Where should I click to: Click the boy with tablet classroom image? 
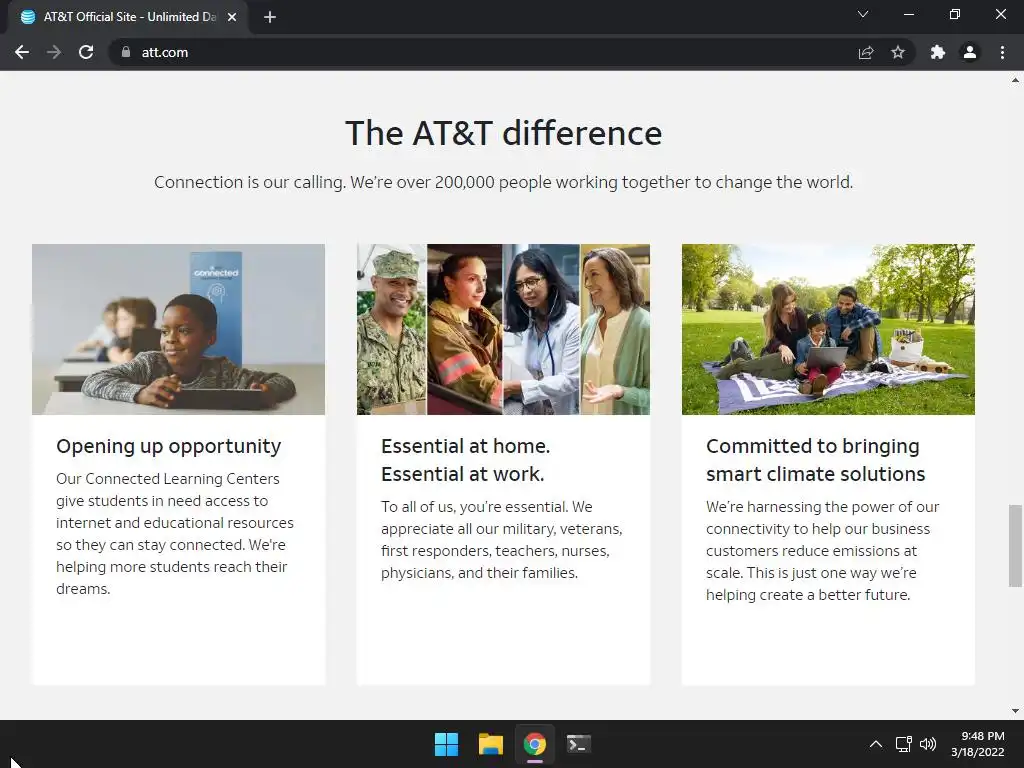(178, 329)
